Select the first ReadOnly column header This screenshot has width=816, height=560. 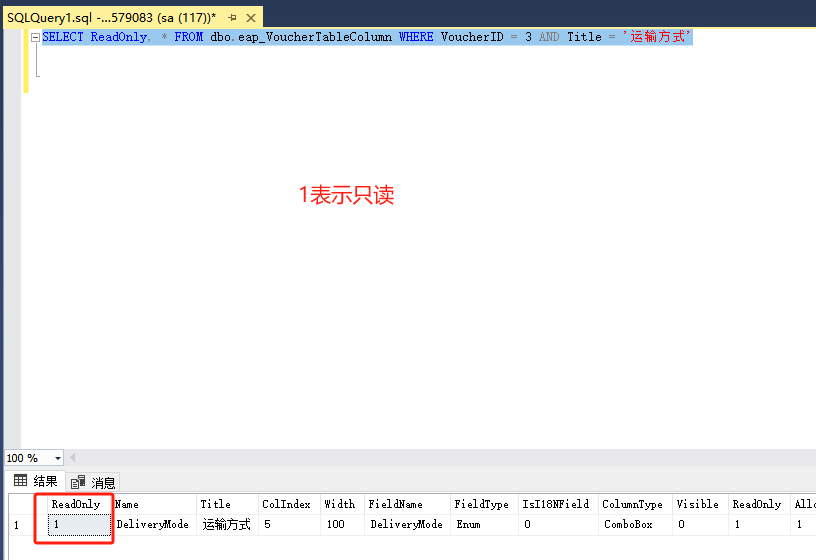pos(79,504)
